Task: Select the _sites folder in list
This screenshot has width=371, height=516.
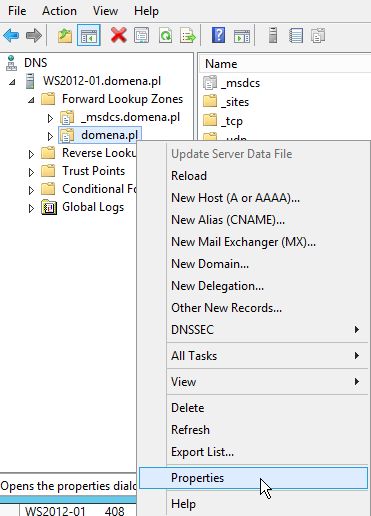Action: pos(235,102)
